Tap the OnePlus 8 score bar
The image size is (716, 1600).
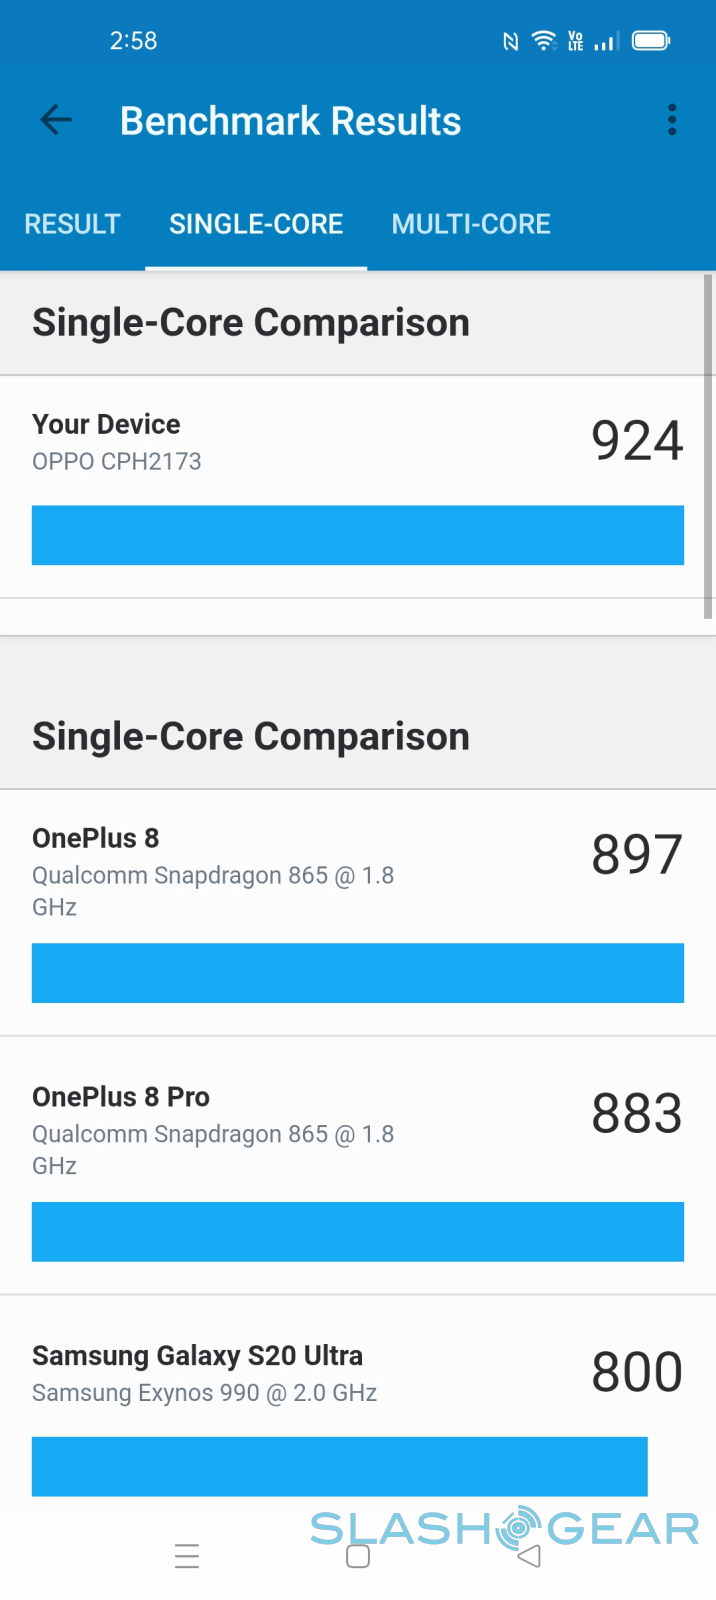pos(357,973)
